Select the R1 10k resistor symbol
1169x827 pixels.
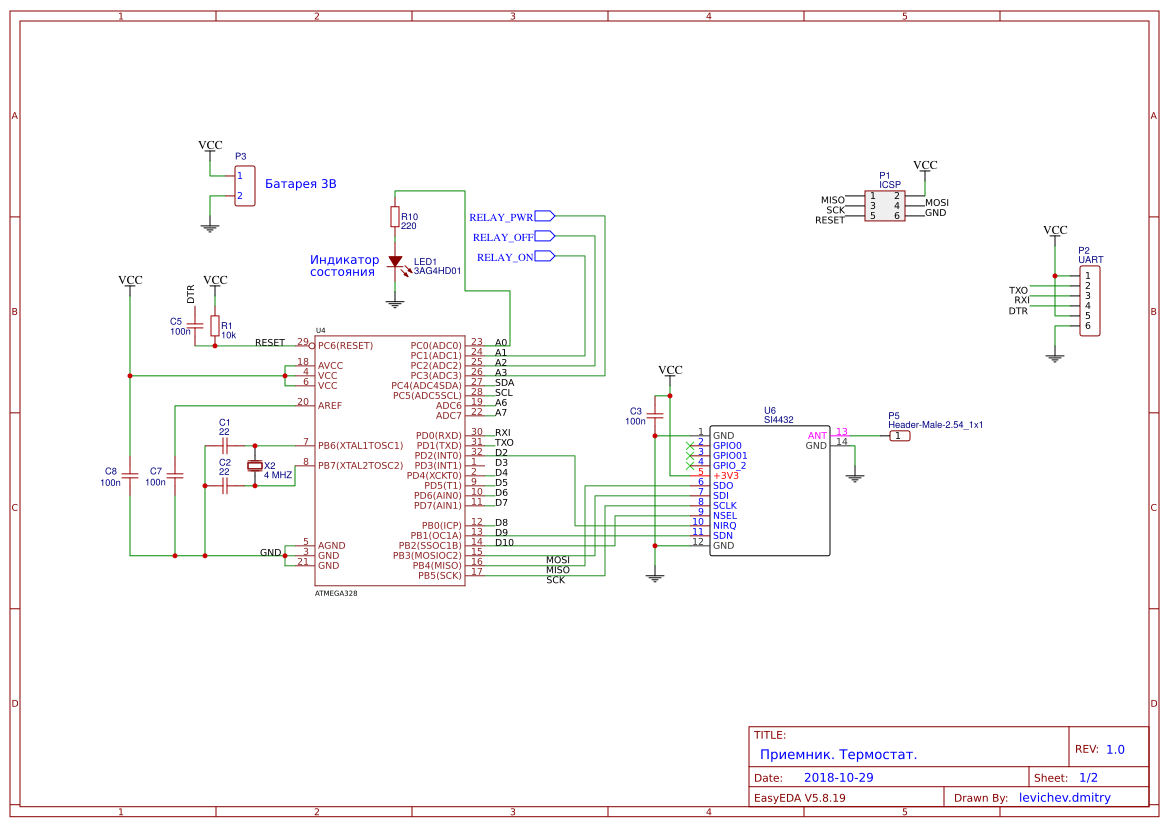[215, 326]
